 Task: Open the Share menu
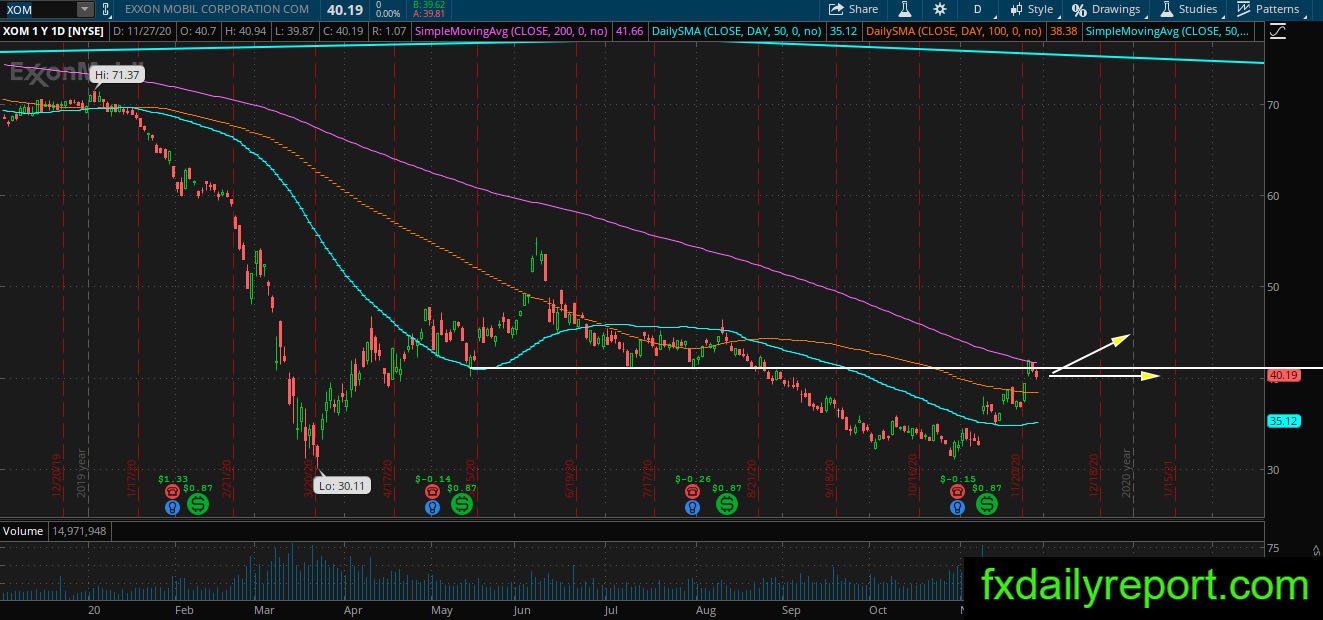854,9
